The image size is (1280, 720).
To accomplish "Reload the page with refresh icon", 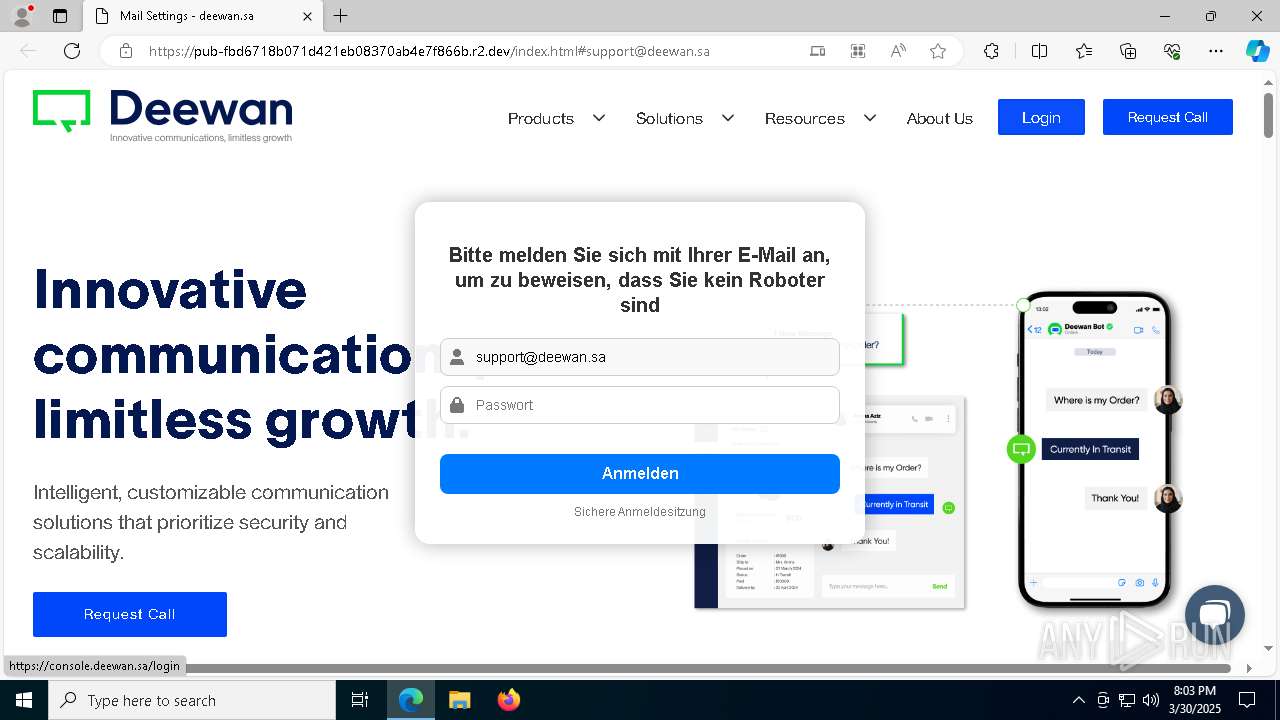I will click(72, 51).
